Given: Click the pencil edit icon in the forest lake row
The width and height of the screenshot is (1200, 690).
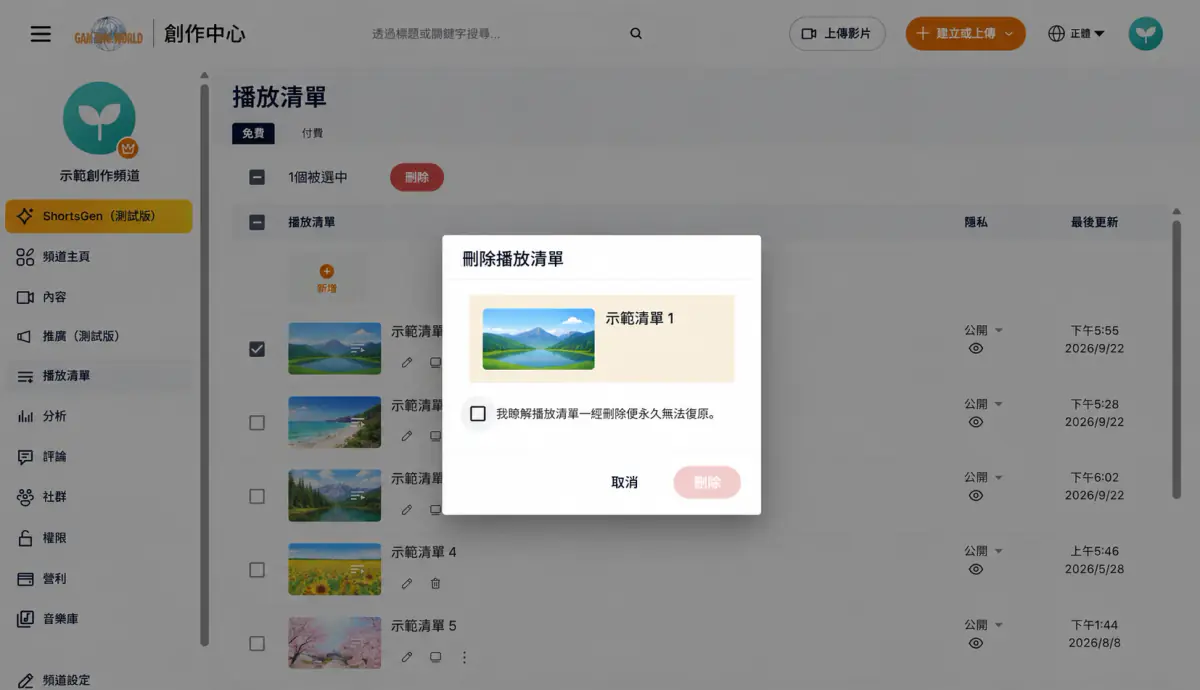Looking at the screenshot, I should [407, 509].
